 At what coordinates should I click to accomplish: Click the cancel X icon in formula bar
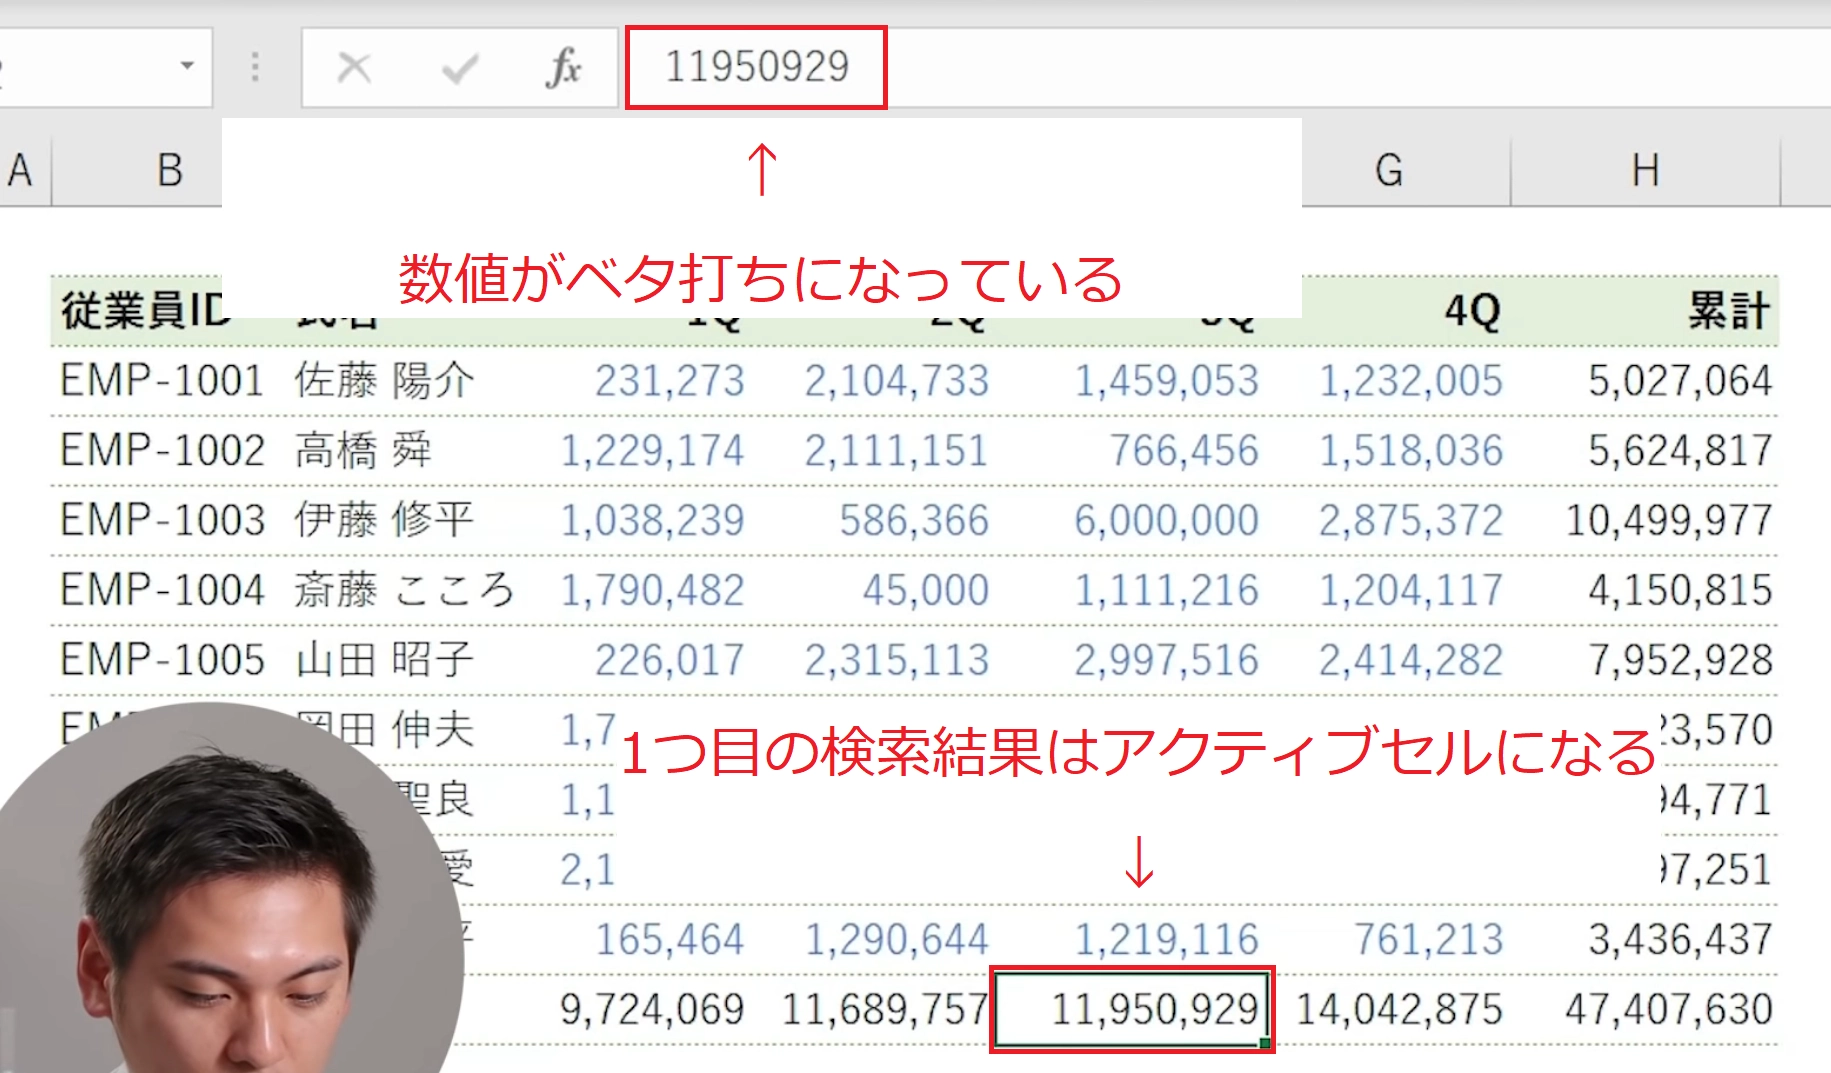click(x=354, y=68)
